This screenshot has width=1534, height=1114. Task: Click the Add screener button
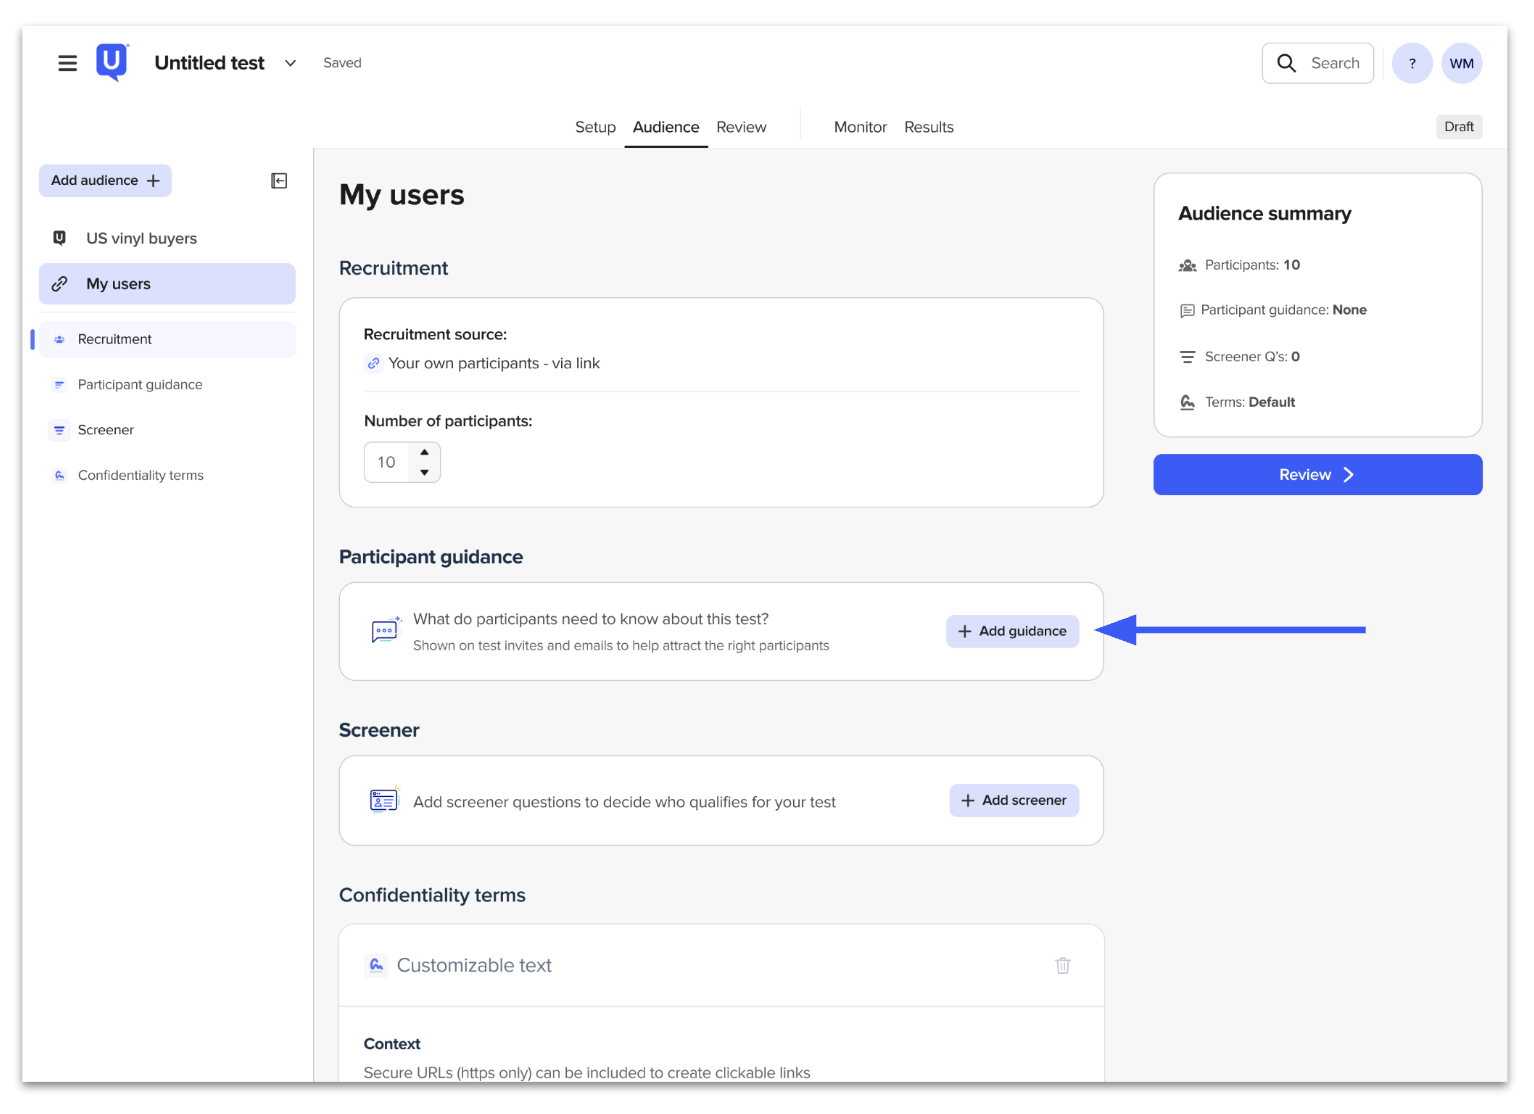pos(1014,800)
